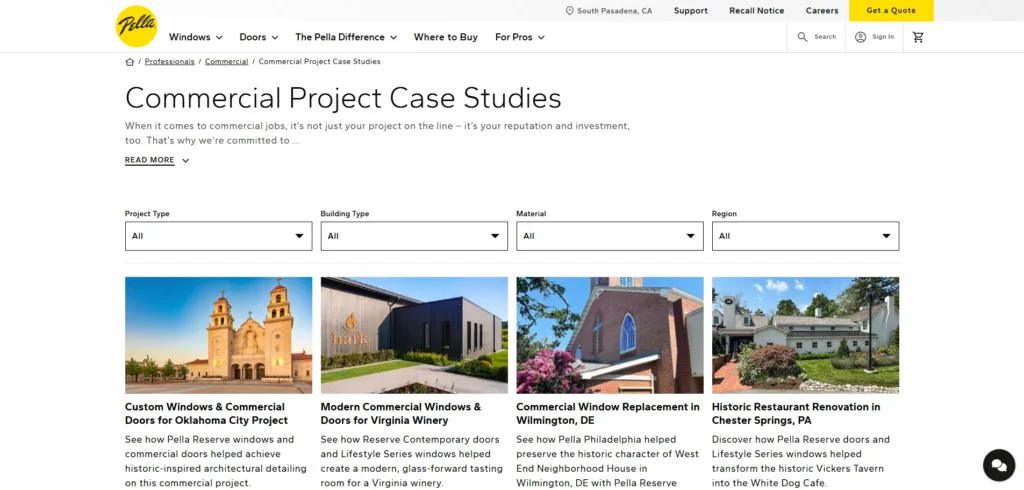Image resolution: width=1024 pixels, height=490 pixels.
Task: Expand the Project Type dropdown
Action: coord(218,236)
